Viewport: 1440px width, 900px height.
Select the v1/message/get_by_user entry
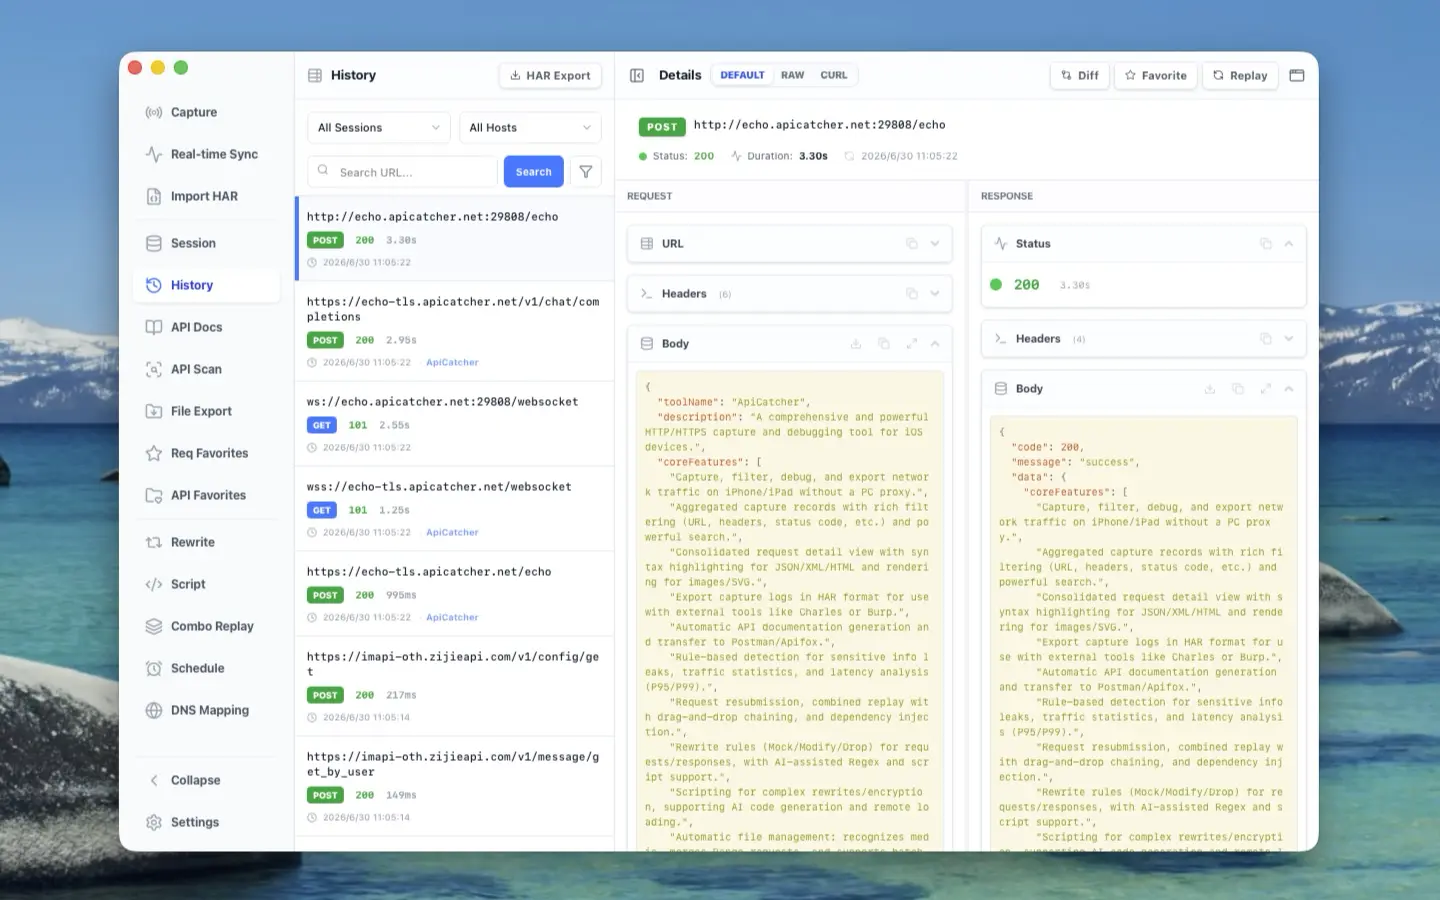point(455,786)
